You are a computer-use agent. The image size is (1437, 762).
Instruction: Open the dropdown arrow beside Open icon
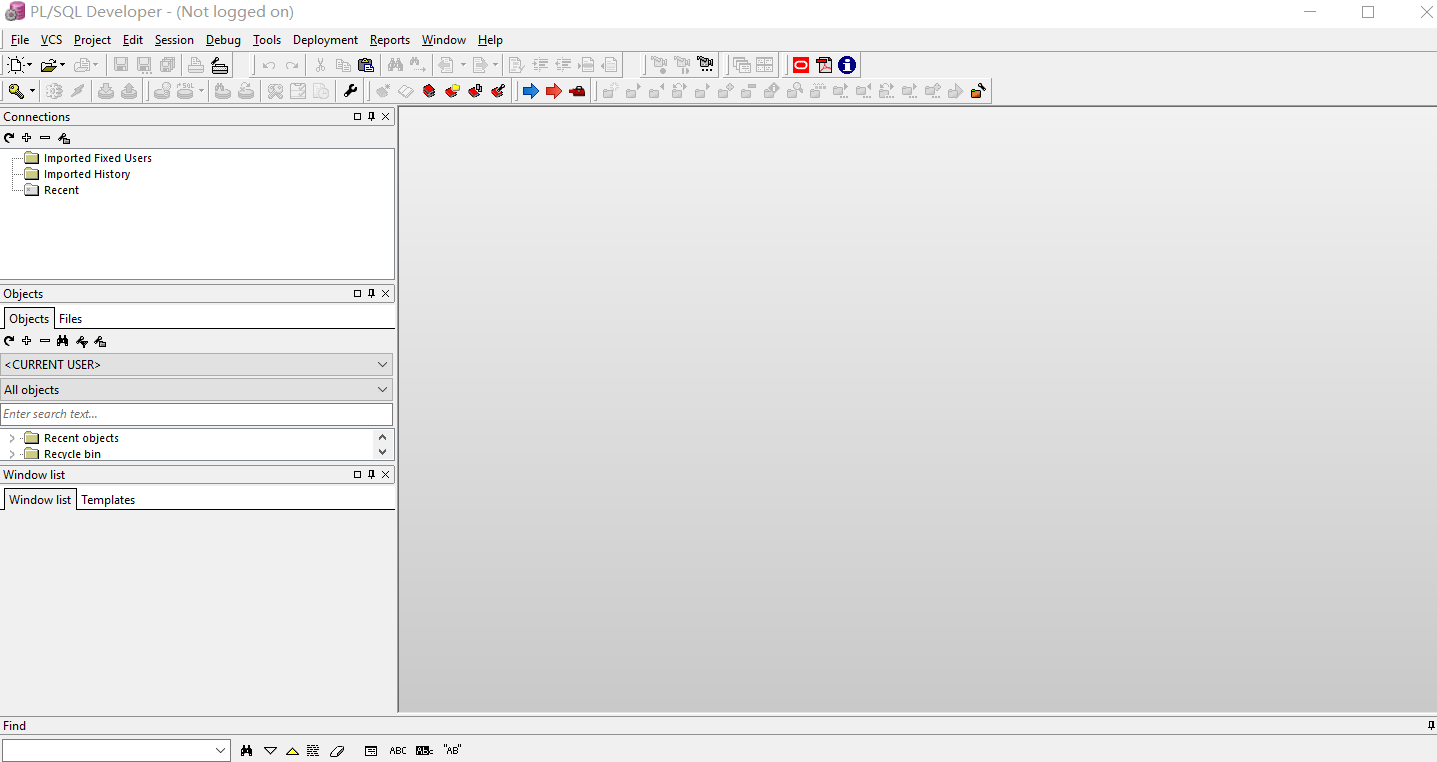(x=62, y=65)
